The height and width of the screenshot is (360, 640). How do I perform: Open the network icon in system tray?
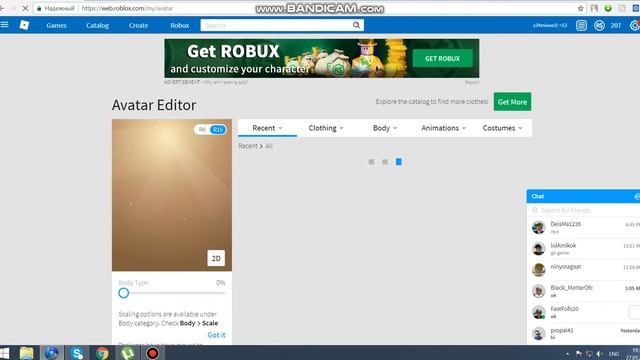coord(589,354)
